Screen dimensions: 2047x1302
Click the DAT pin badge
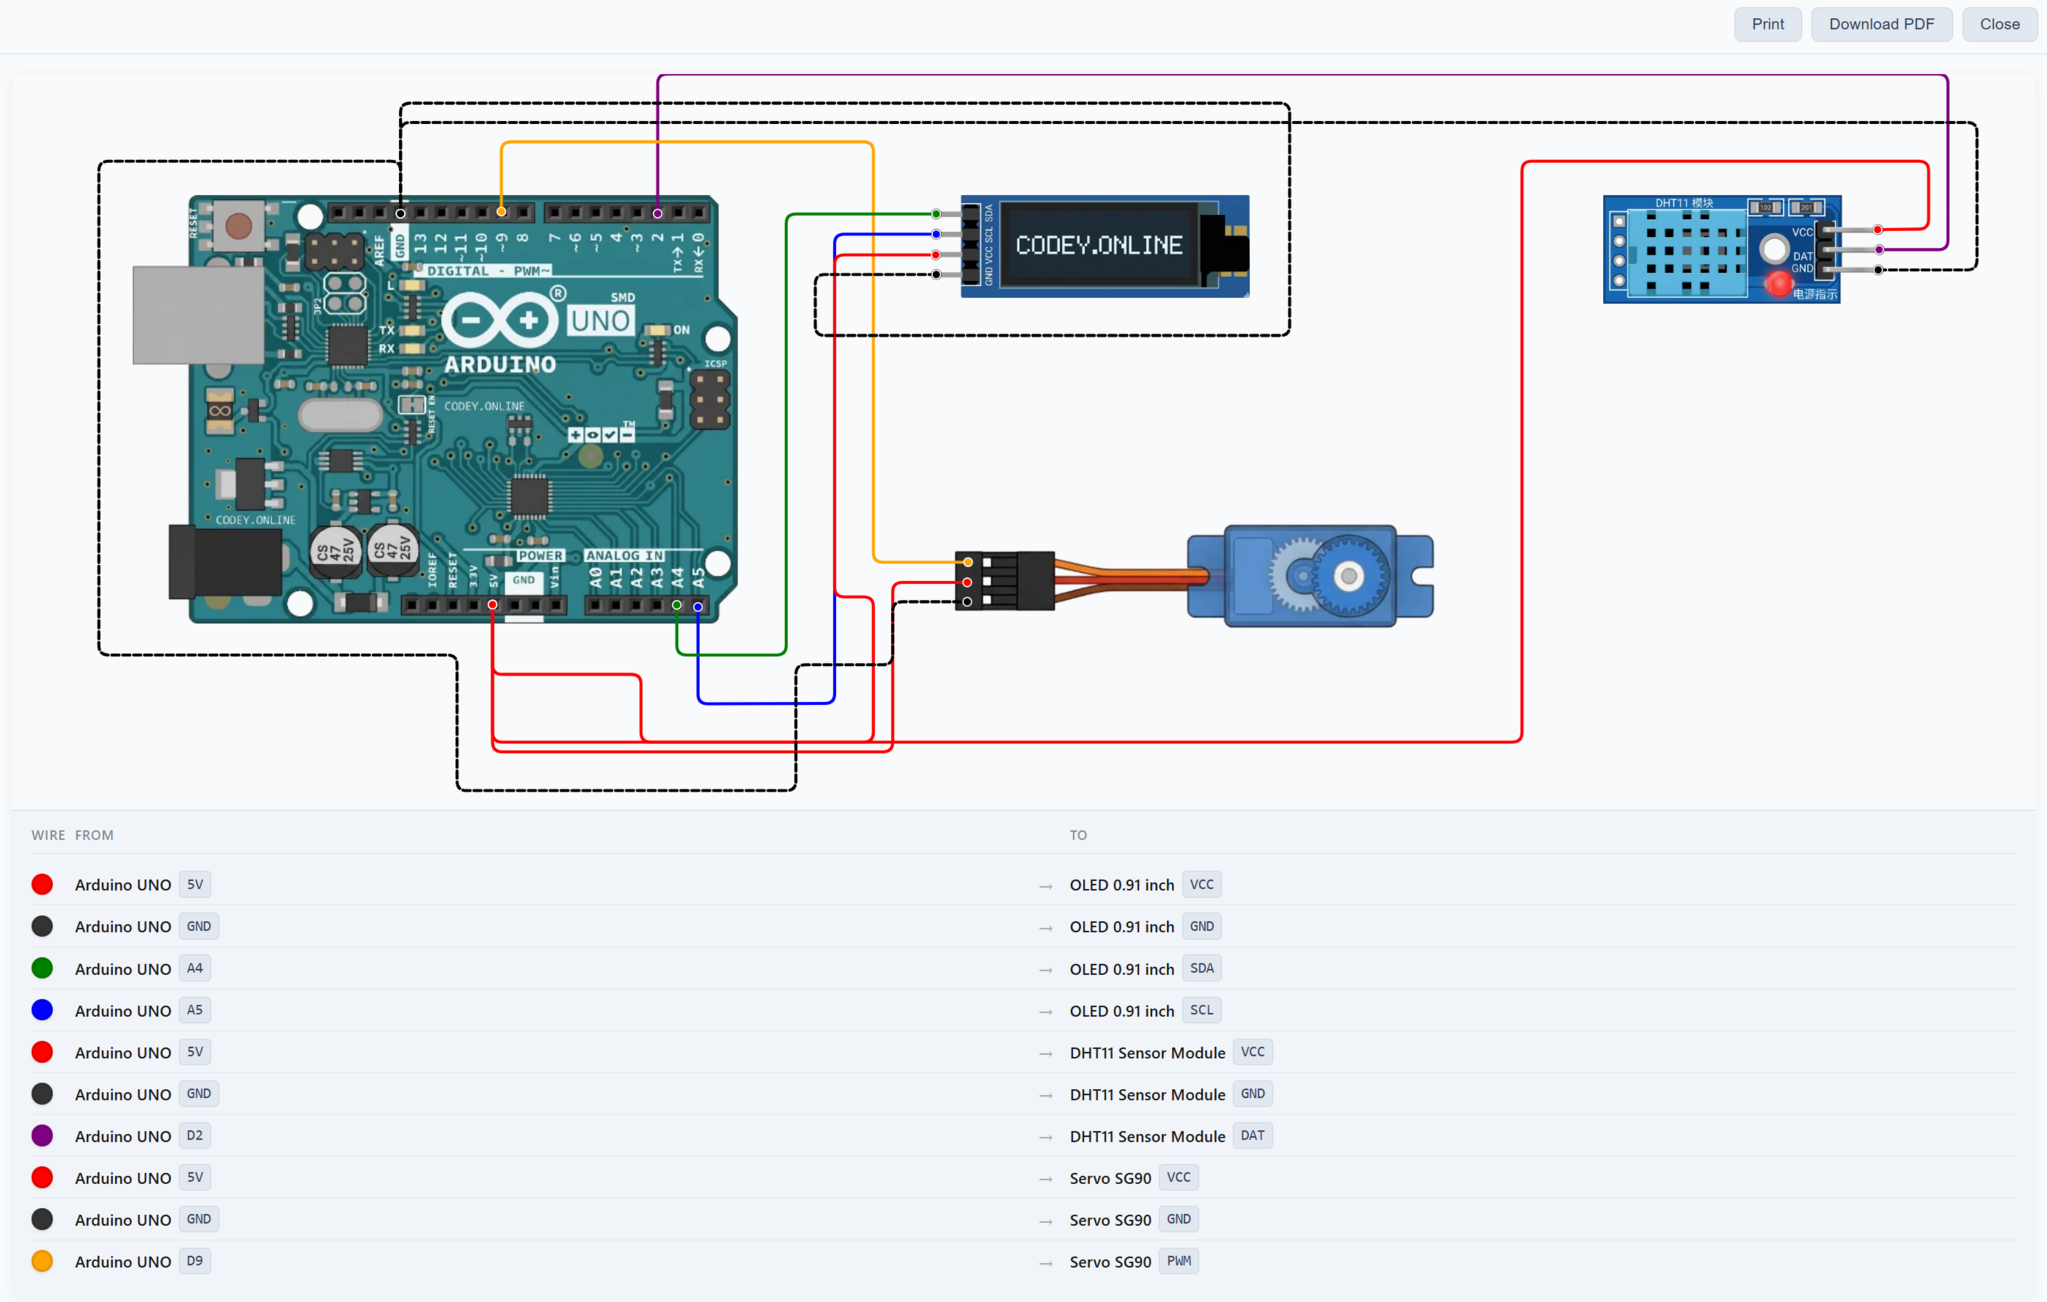coord(1253,1136)
